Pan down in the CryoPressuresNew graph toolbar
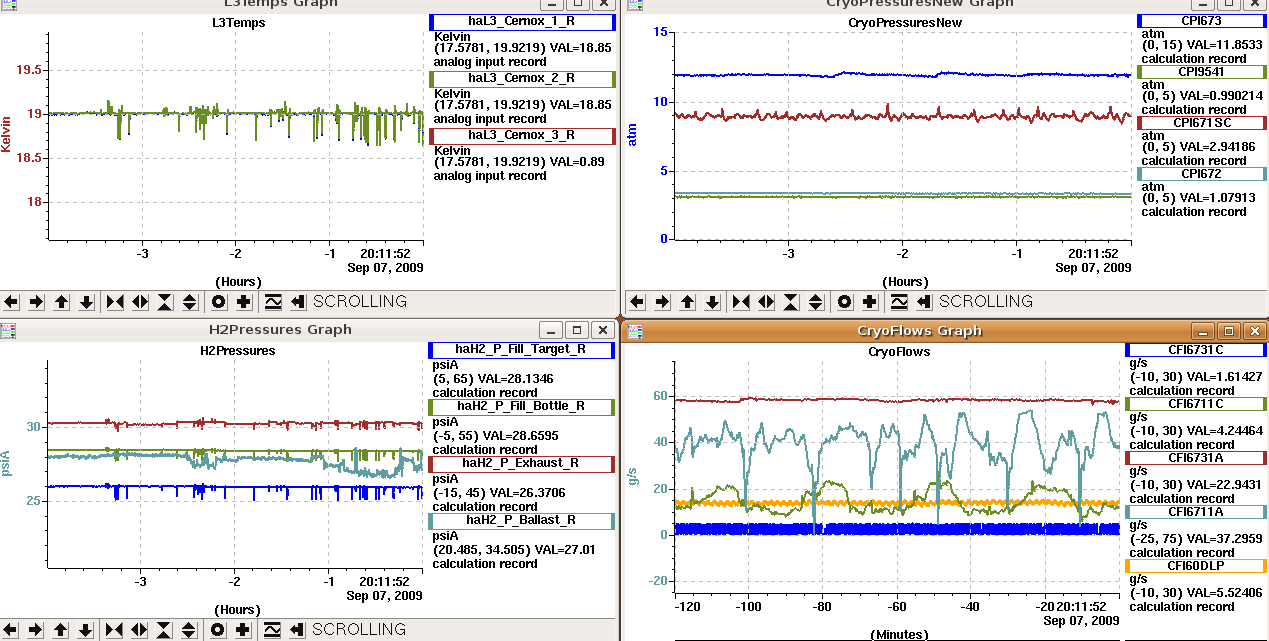The height and width of the screenshot is (641, 1269). pyautogui.click(x=712, y=301)
